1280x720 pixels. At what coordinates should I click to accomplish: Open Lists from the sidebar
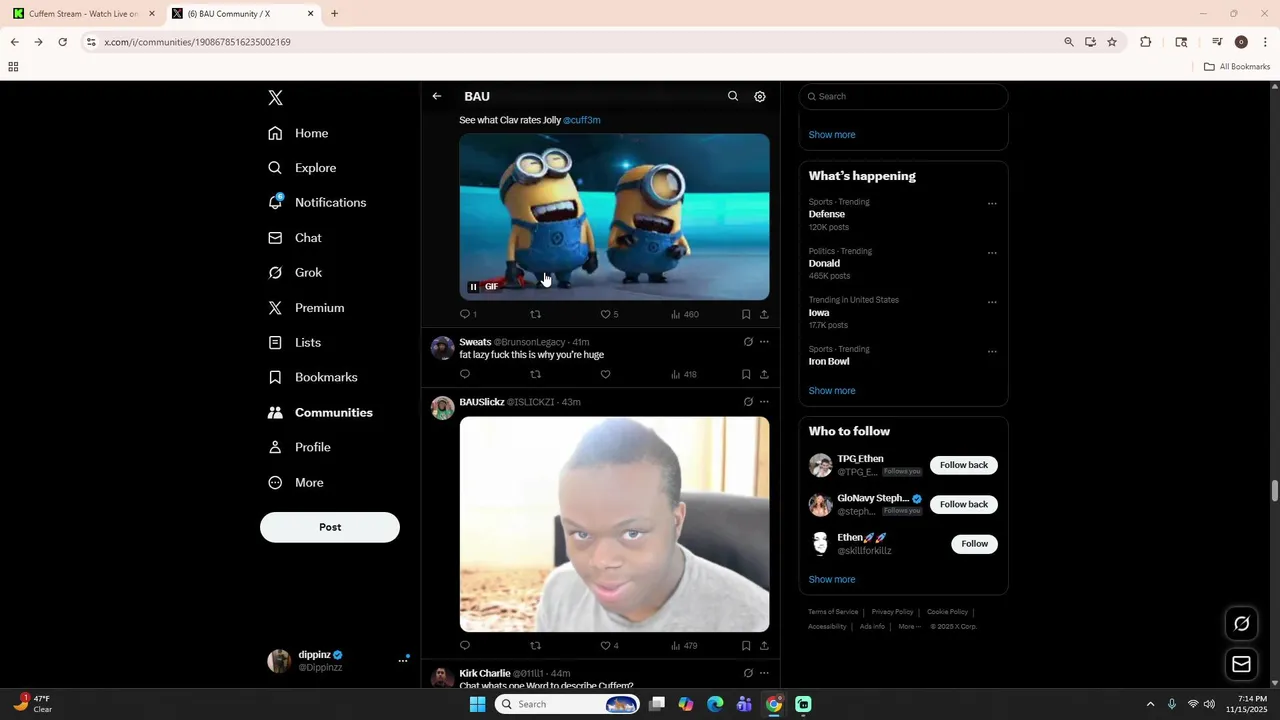tap(295, 342)
